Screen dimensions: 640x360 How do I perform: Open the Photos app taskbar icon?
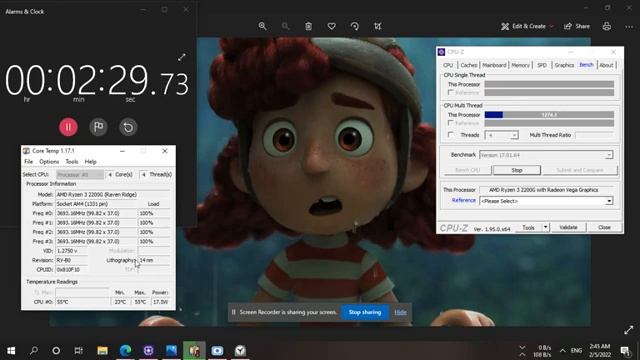click(171, 351)
